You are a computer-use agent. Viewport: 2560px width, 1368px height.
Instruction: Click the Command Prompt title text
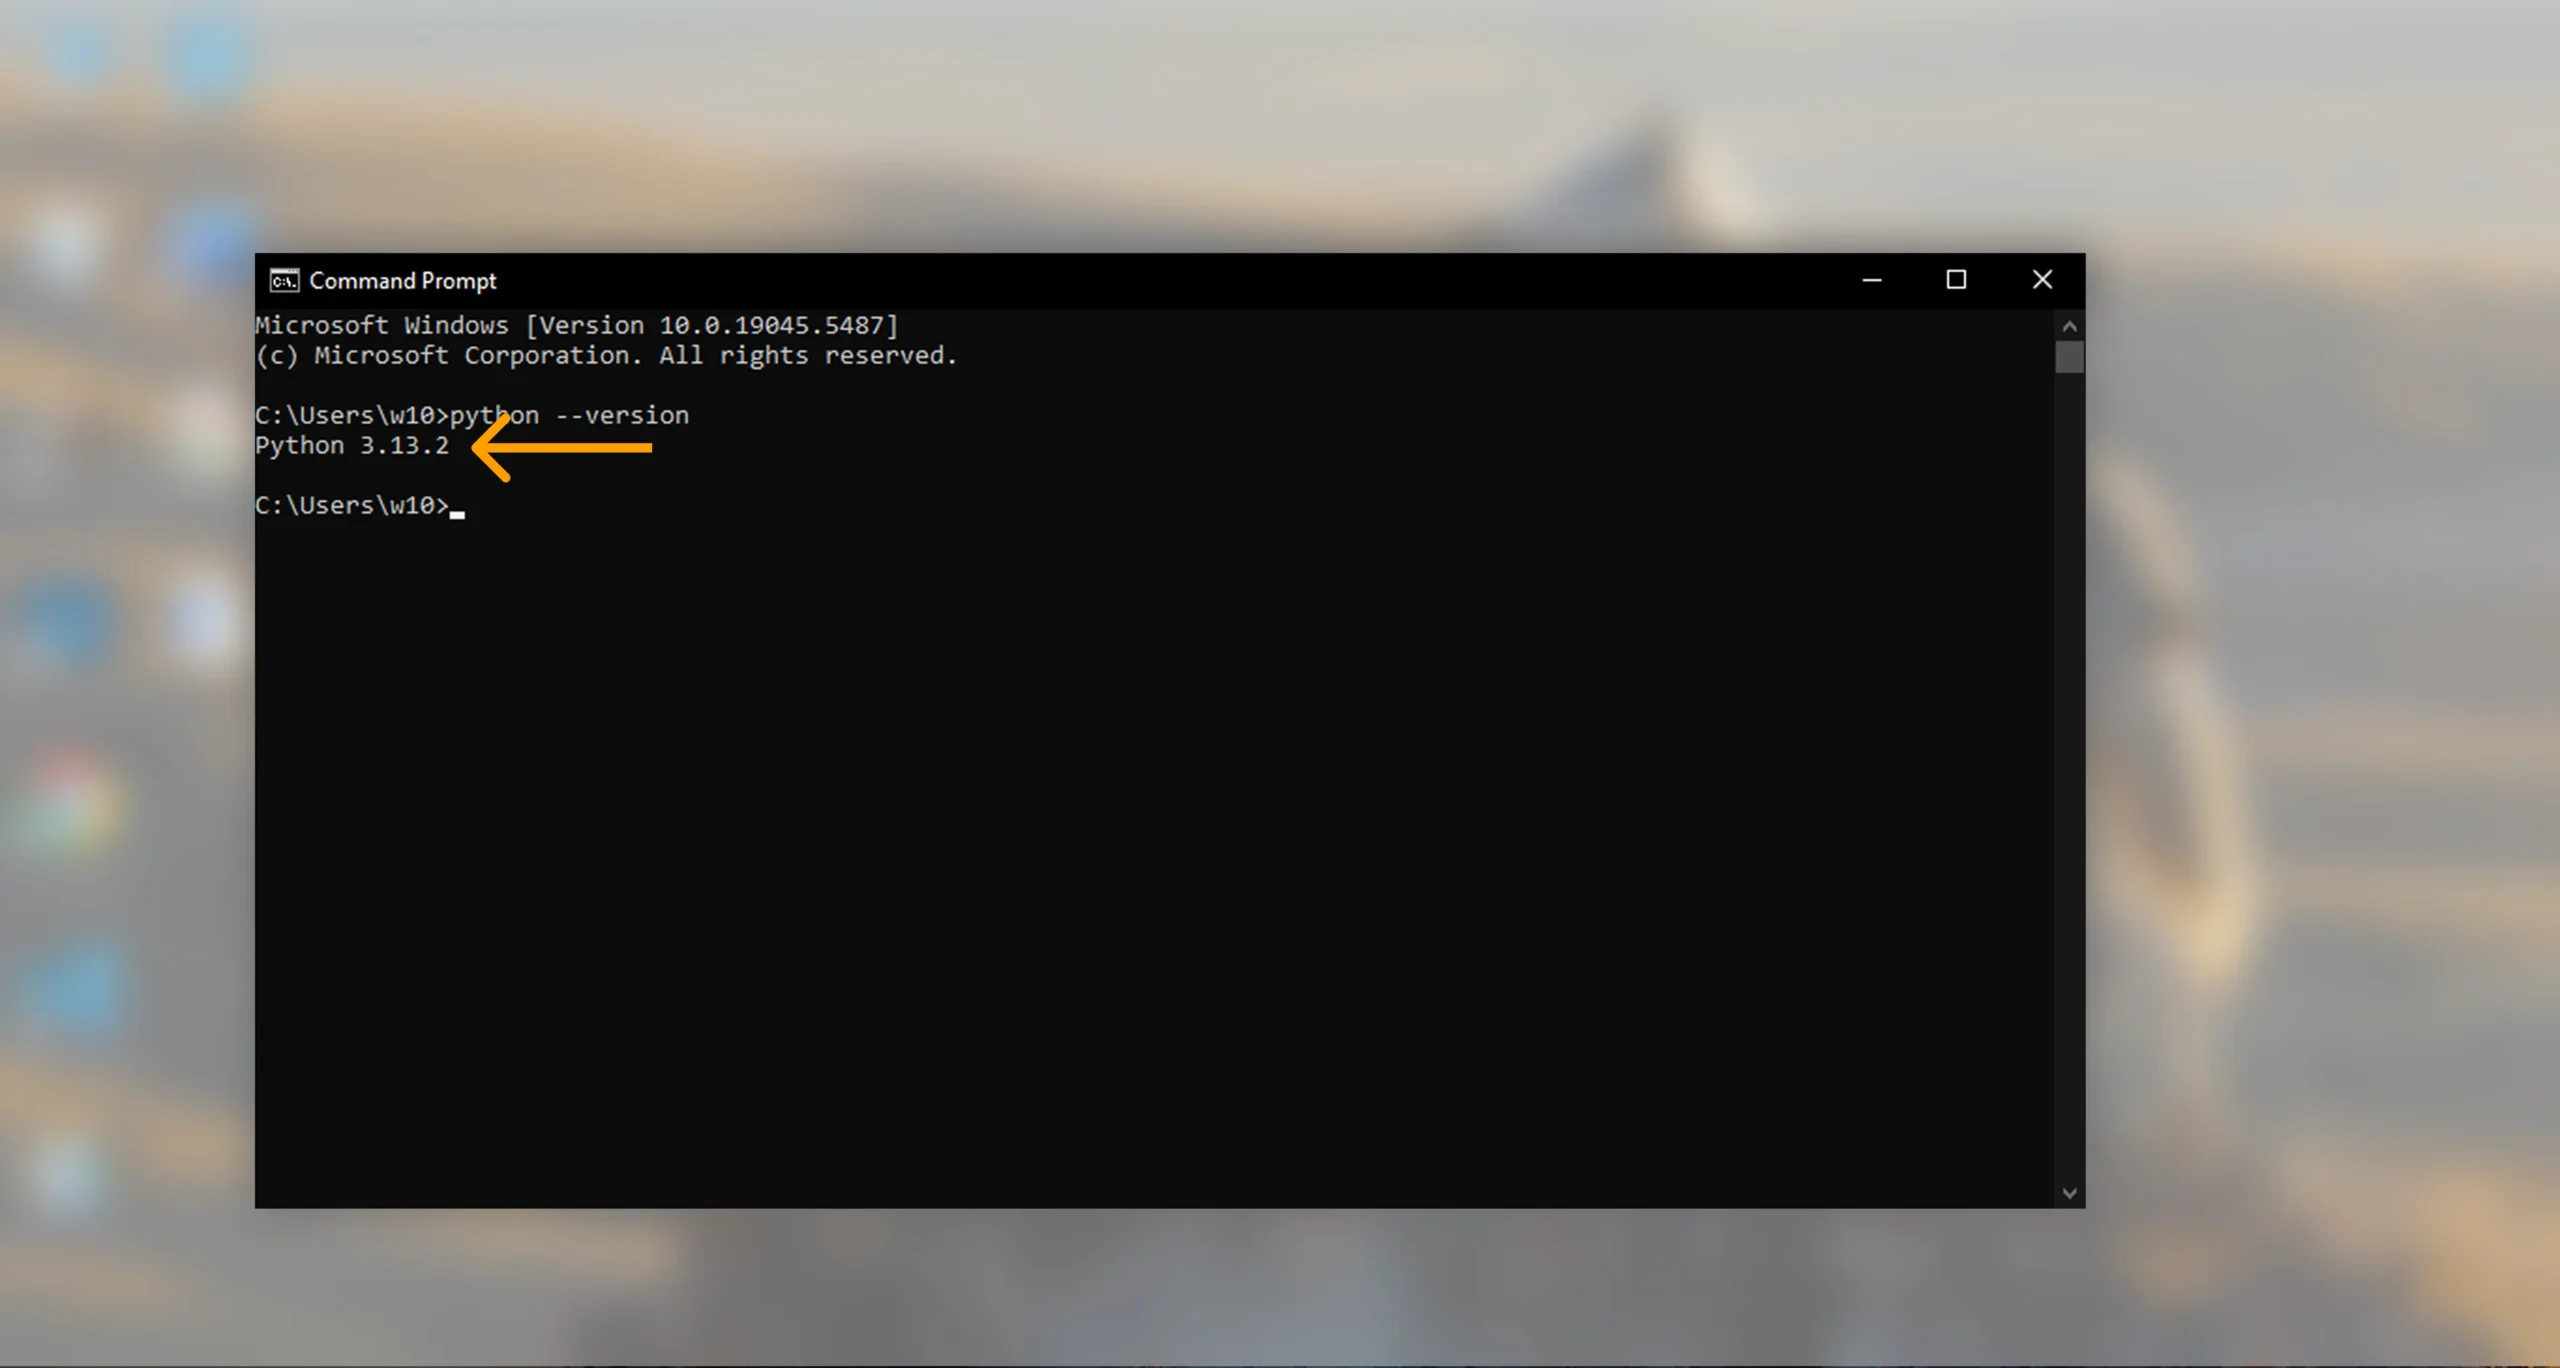(403, 281)
